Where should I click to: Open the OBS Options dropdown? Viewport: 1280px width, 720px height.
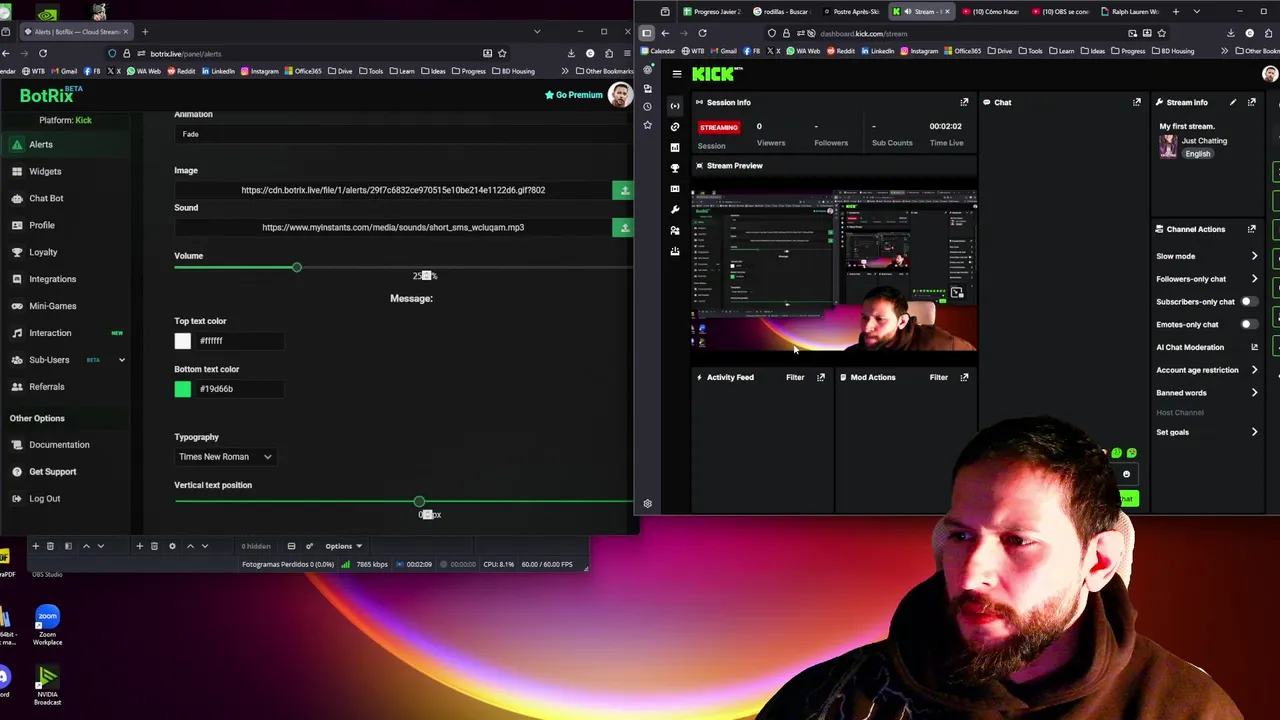click(343, 546)
